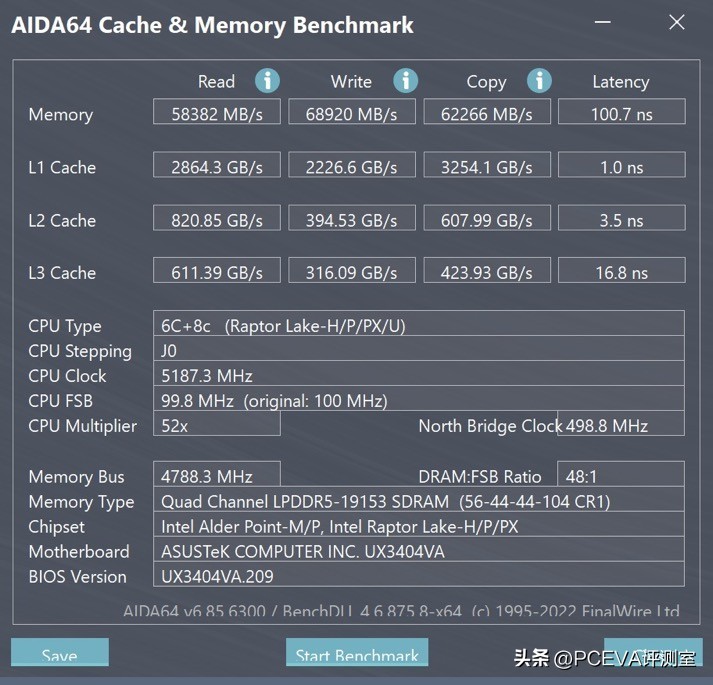Click the CPU Clock value field
This screenshot has height=685, width=713.
[420, 376]
